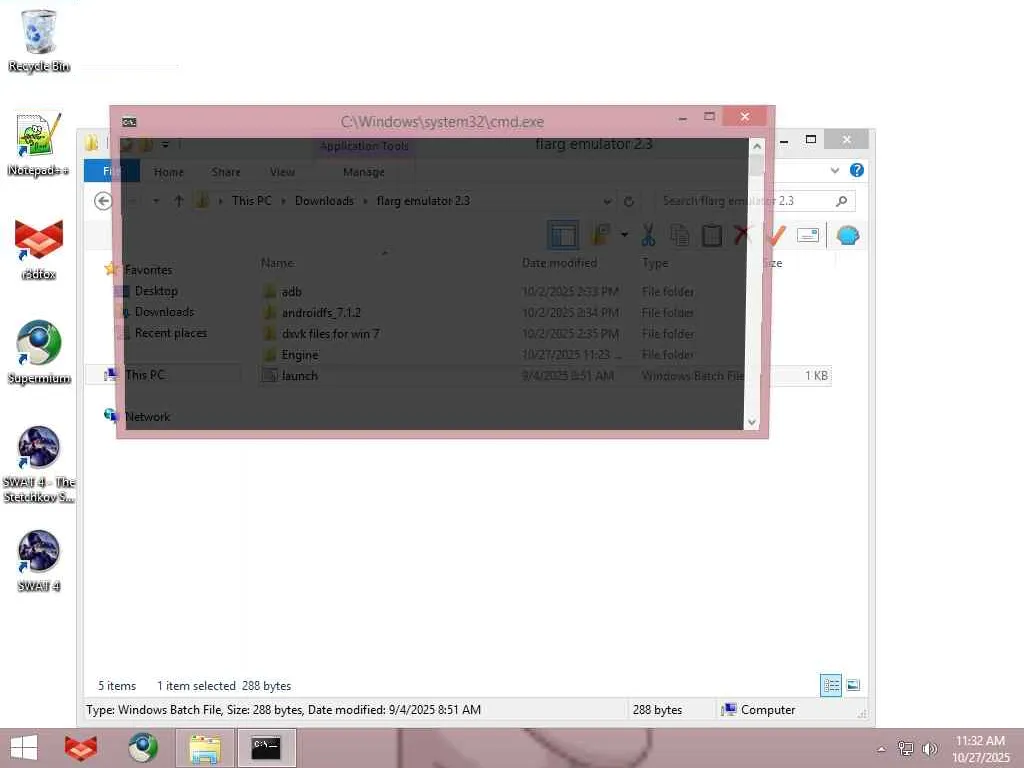Click the 1 KB size cell
Viewport: 1024px width, 768px height.
pos(816,376)
